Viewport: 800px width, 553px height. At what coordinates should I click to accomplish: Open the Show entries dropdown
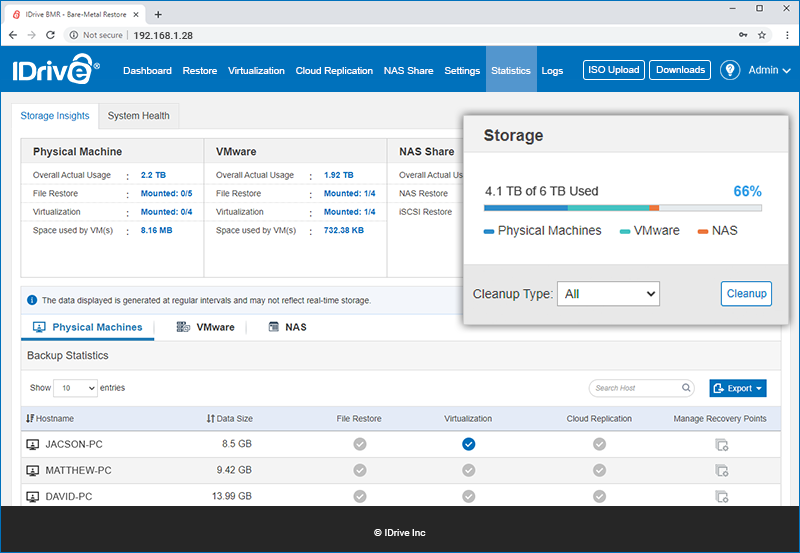75,388
